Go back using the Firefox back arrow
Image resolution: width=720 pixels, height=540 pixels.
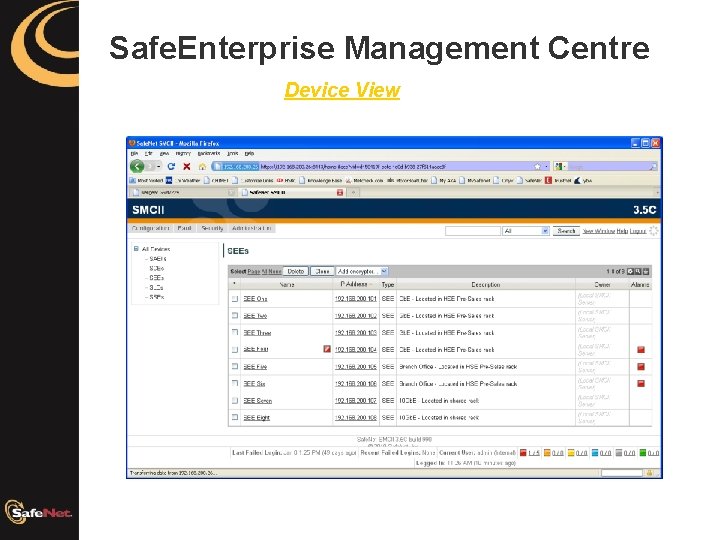137,166
